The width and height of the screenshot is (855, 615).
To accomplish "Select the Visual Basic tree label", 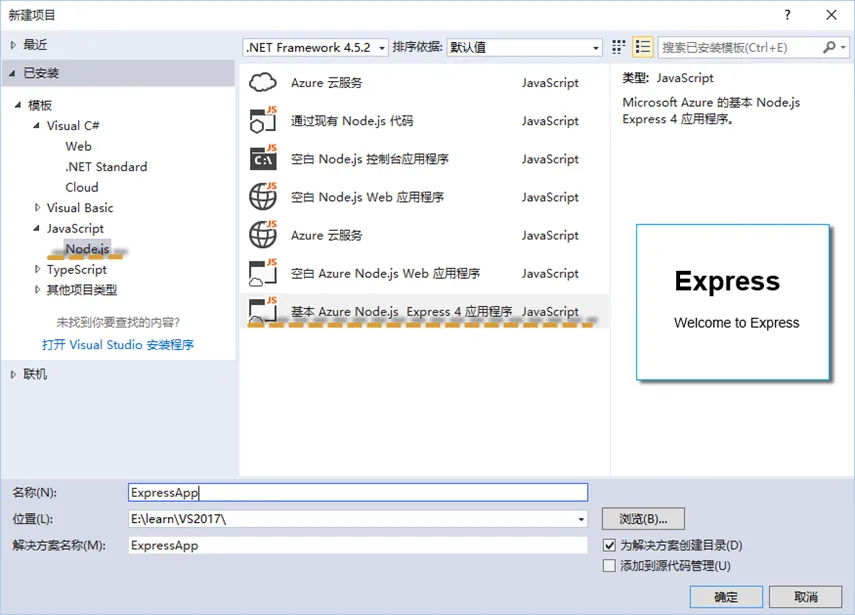I will point(80,208).
